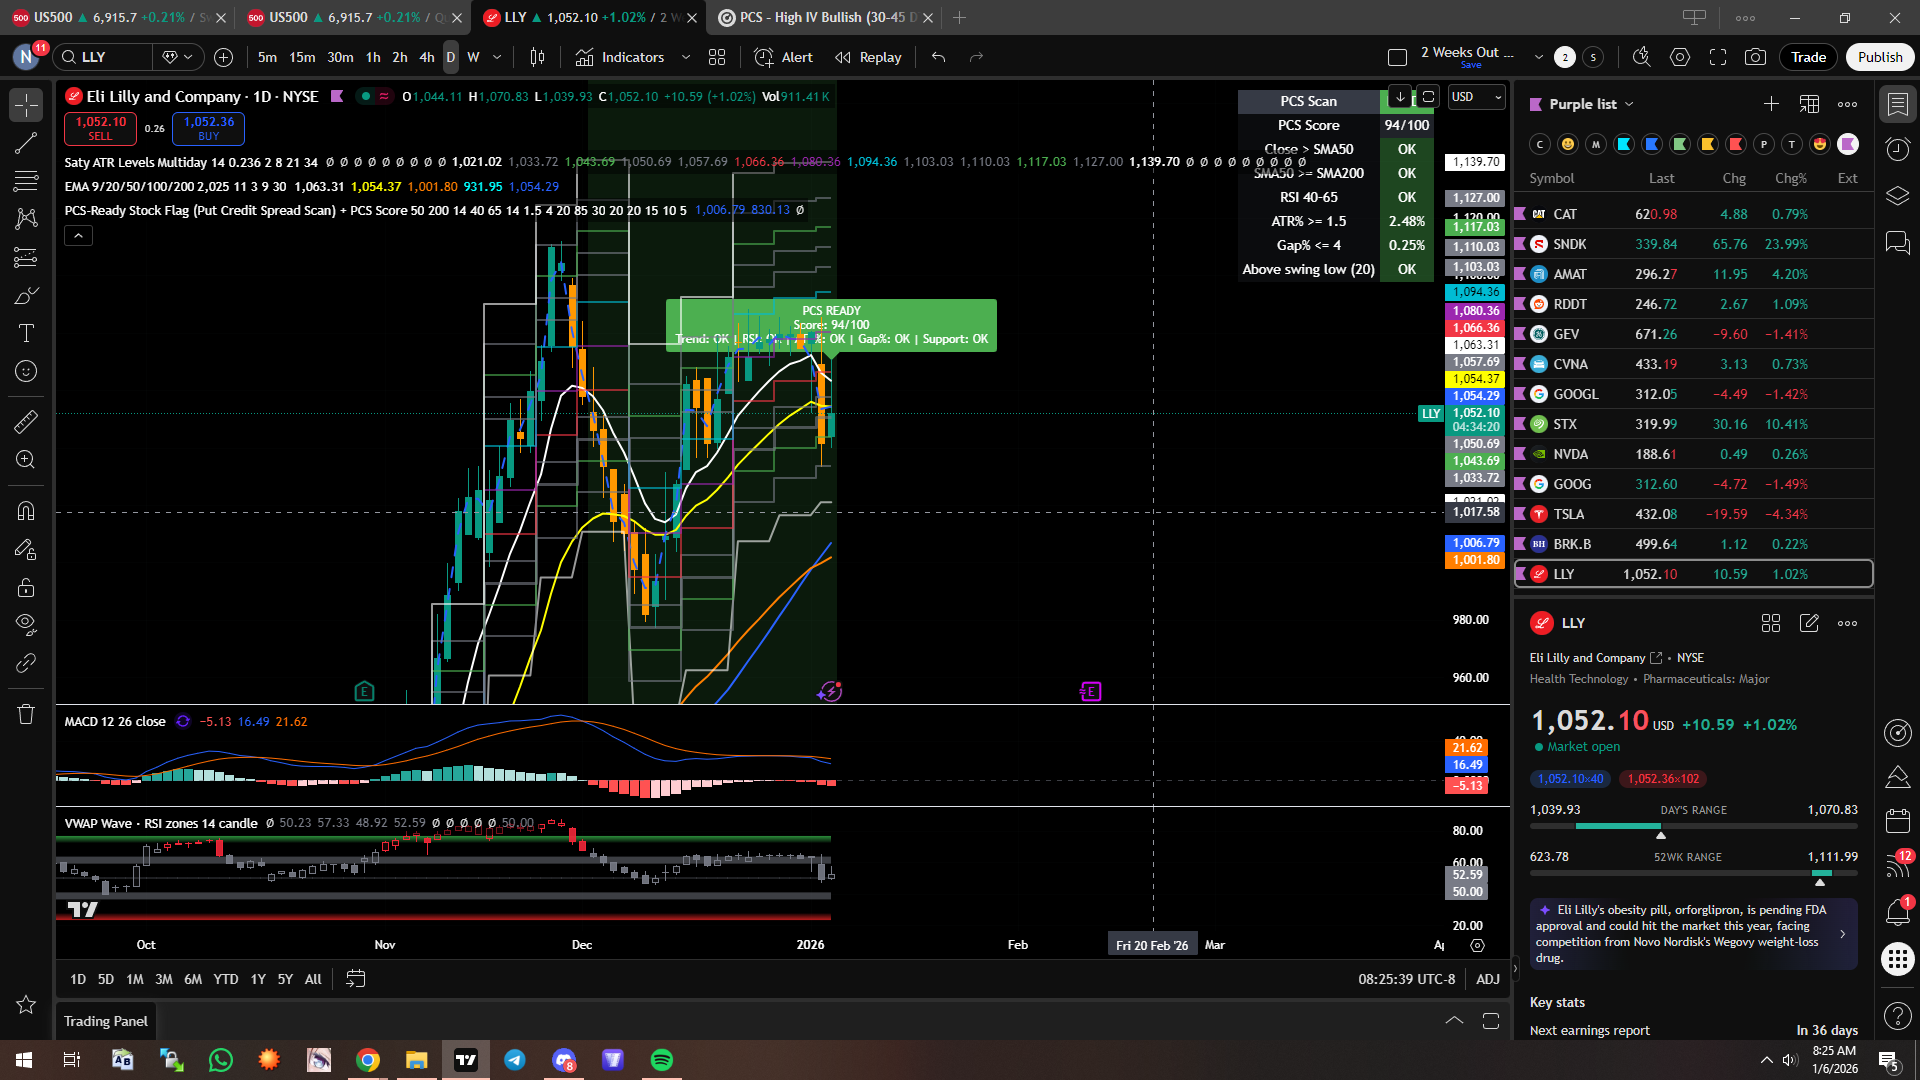Open the Replay bar mode
This screenshot has width=1920, height=1080.
click(x=868, y=57)
